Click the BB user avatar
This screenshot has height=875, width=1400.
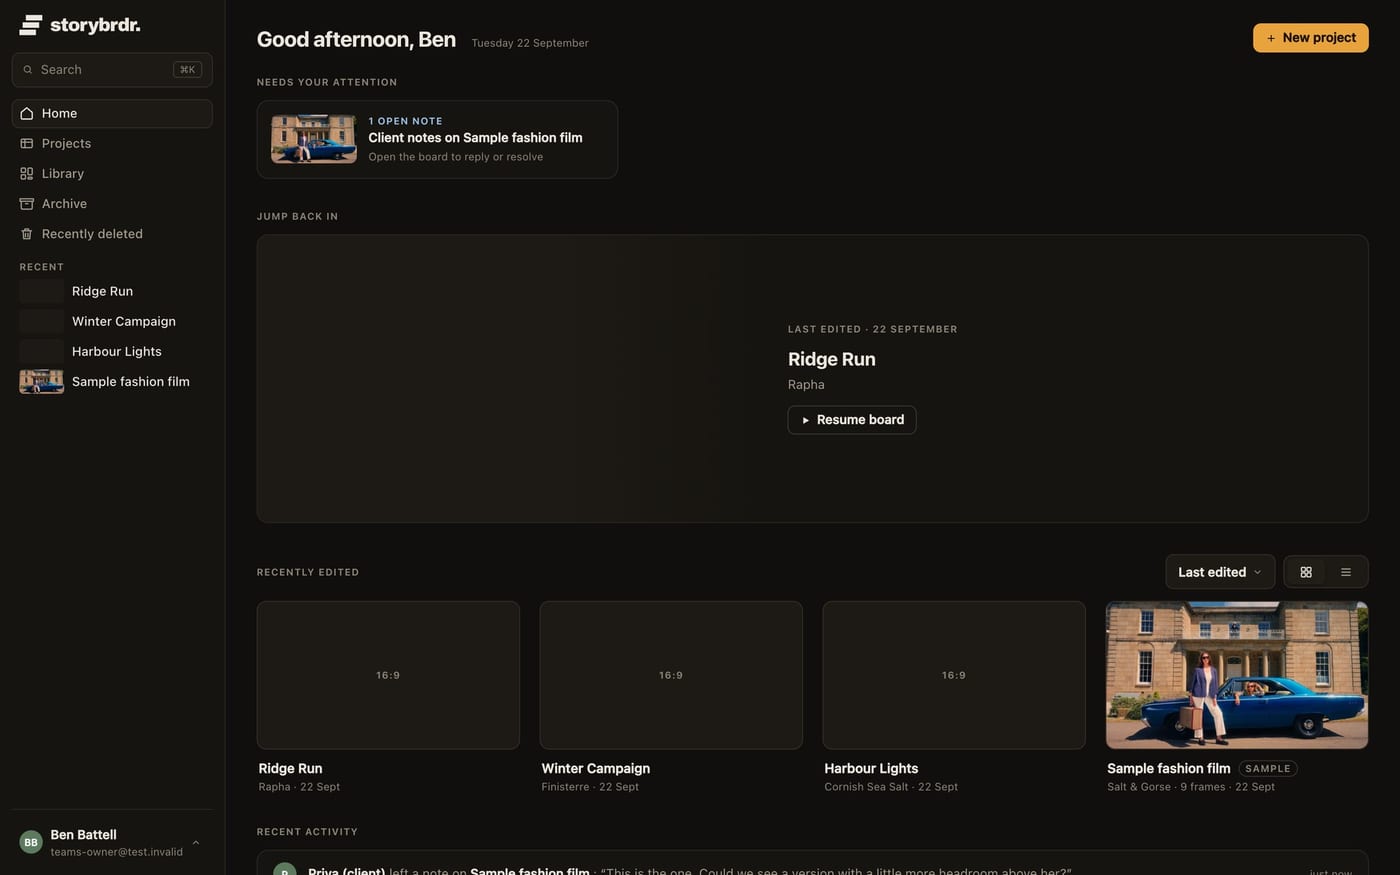tap(31, 842)
